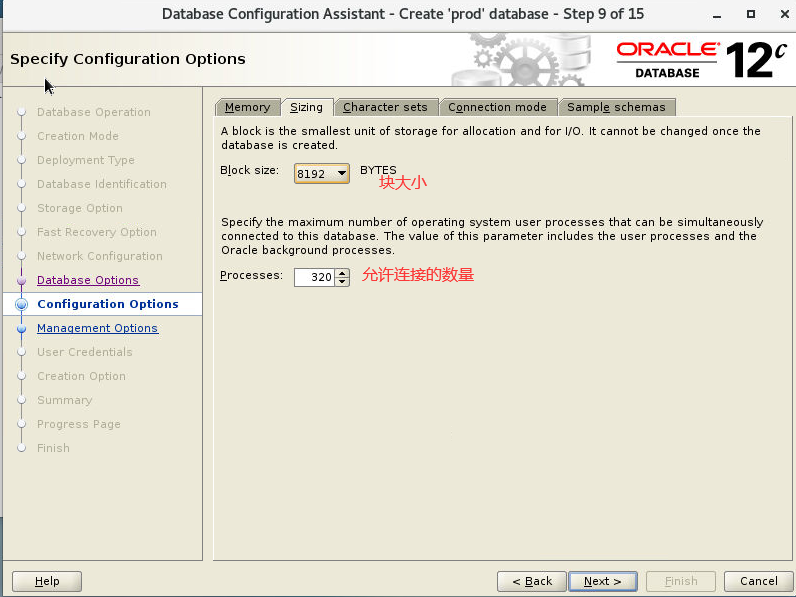796x597 pixels.
Task: Go to the Management Options step
Action: coord(97,328)
